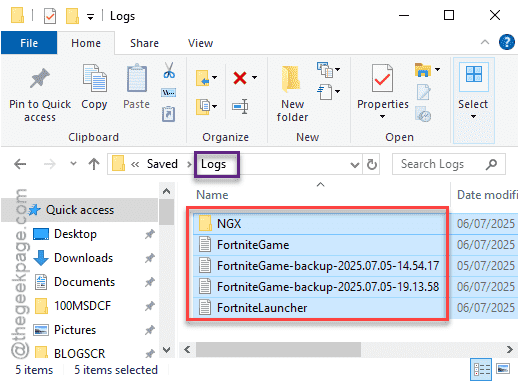Image resolution: width=519 pixels, height=382 pixels.
Task: Click the Open icon in Open group
Action: coord(423,70)
